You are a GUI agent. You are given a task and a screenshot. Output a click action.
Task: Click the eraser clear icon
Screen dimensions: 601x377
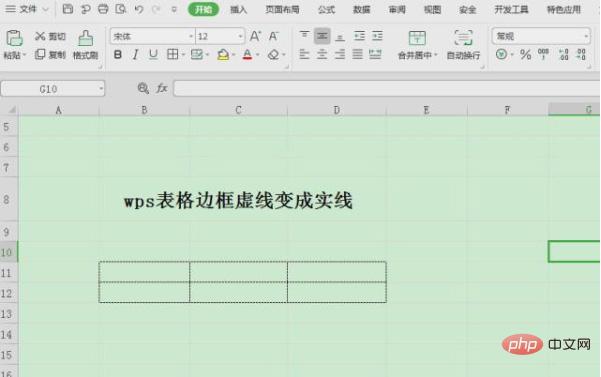273,55
